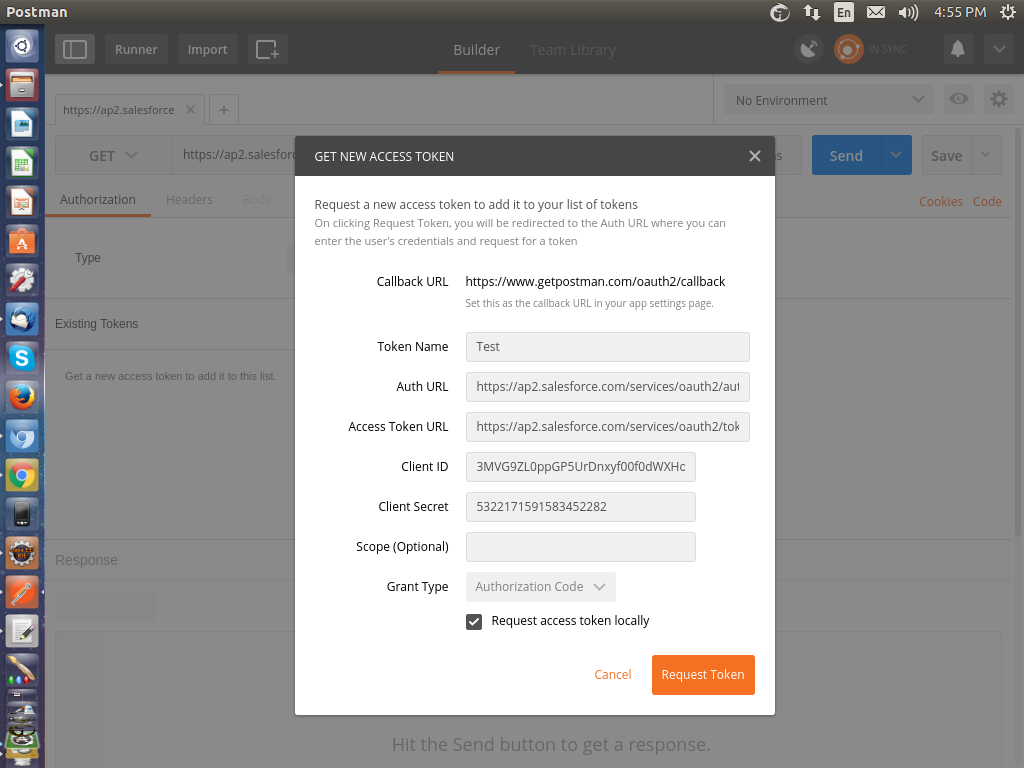Open Google Chrome from the launcher
Screen dimensions: 1024x768
pyautogui.click(x=22, y=475)
